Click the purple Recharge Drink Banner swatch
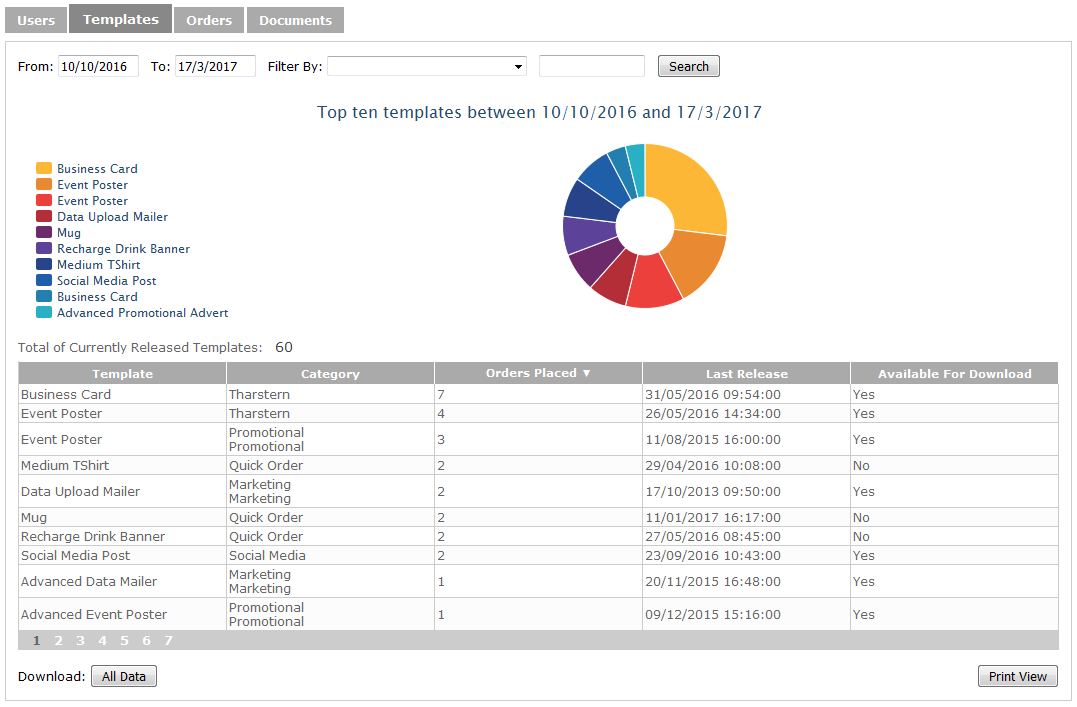 tap(44, 249)
